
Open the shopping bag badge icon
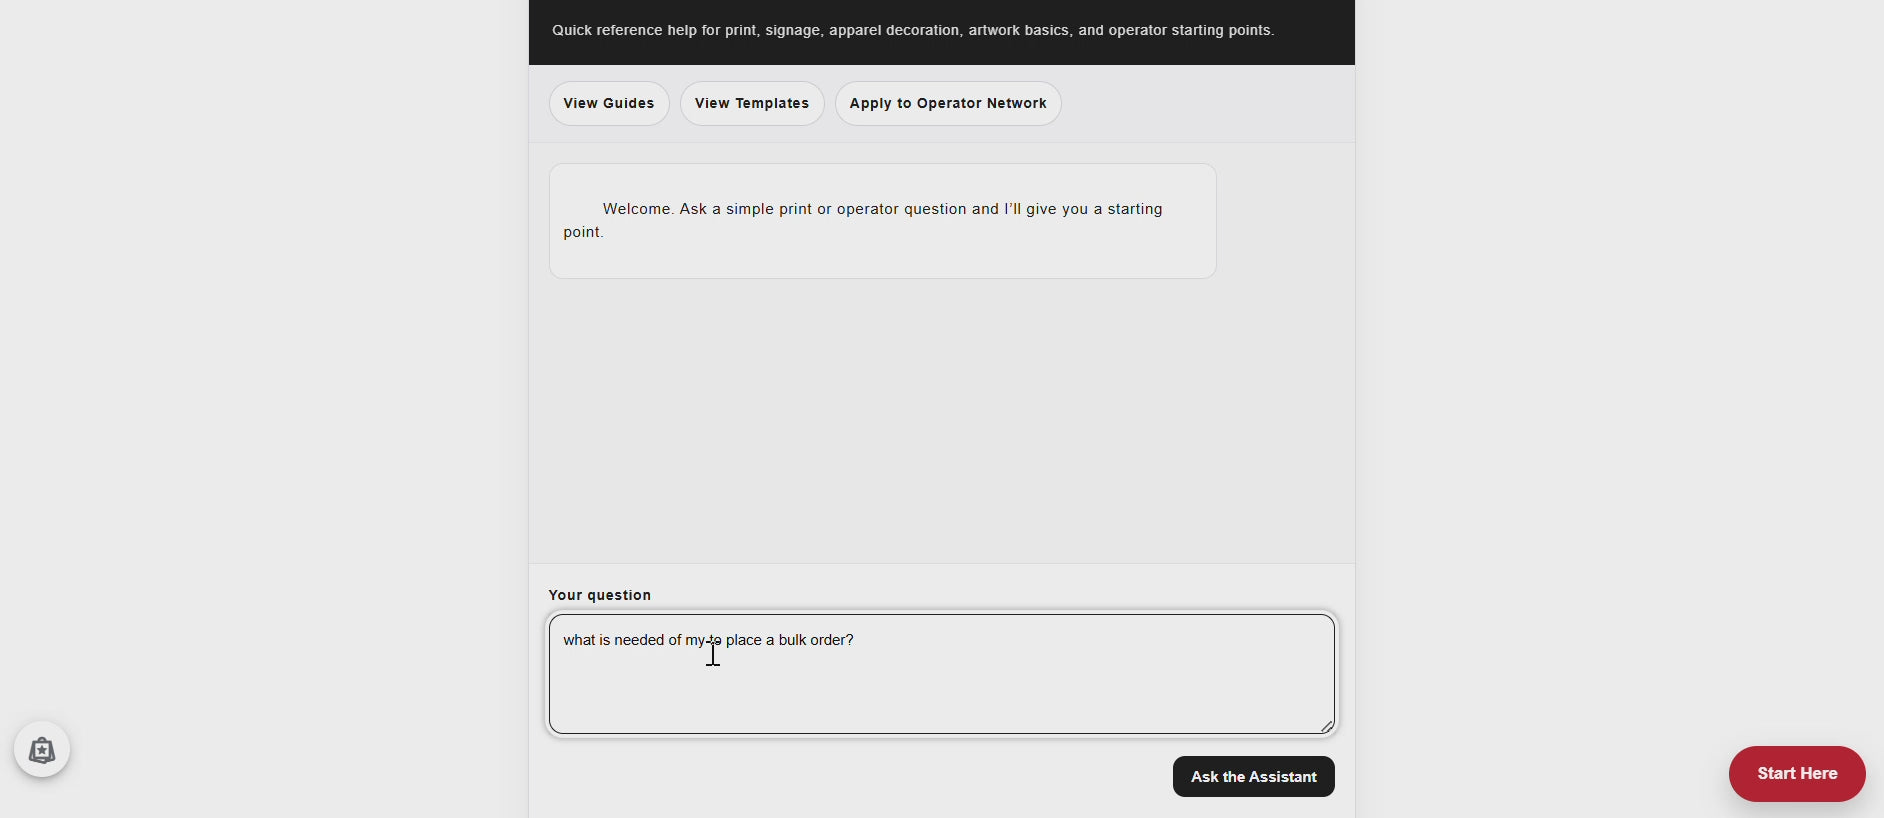click(x=42, y=749)
